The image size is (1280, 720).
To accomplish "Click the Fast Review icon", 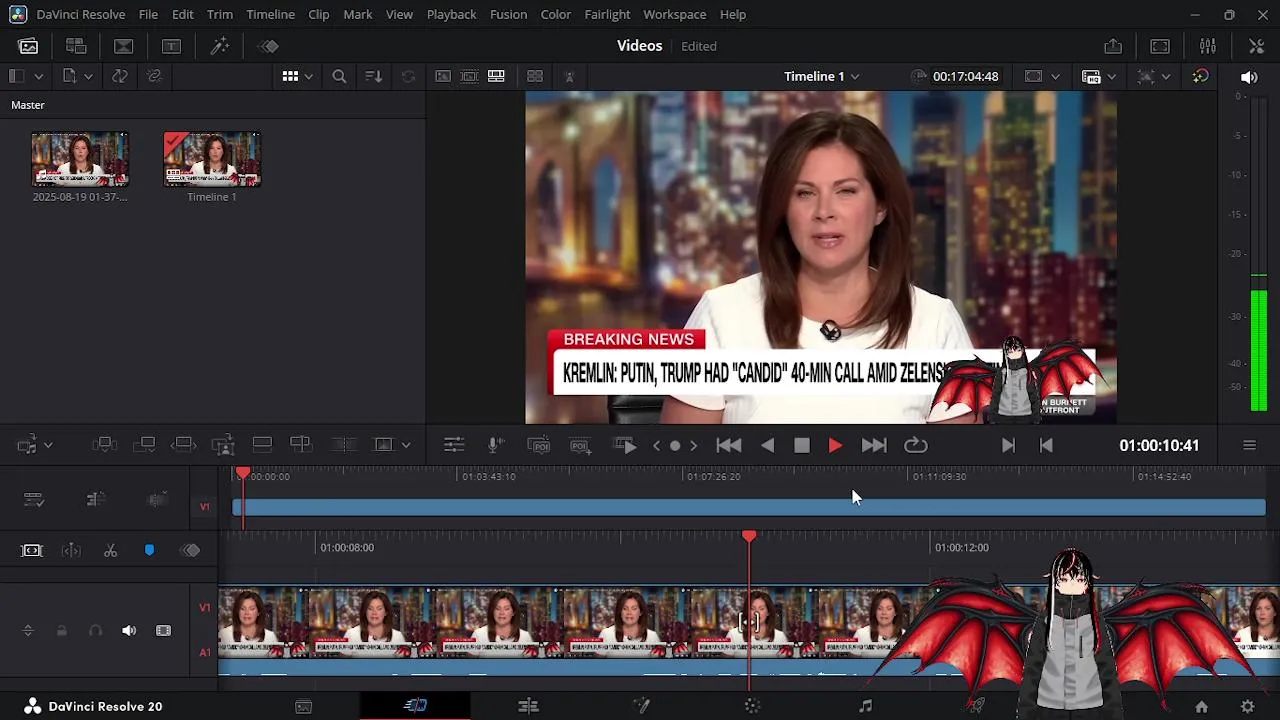I will pyautogui.click(x=626, y=445).
